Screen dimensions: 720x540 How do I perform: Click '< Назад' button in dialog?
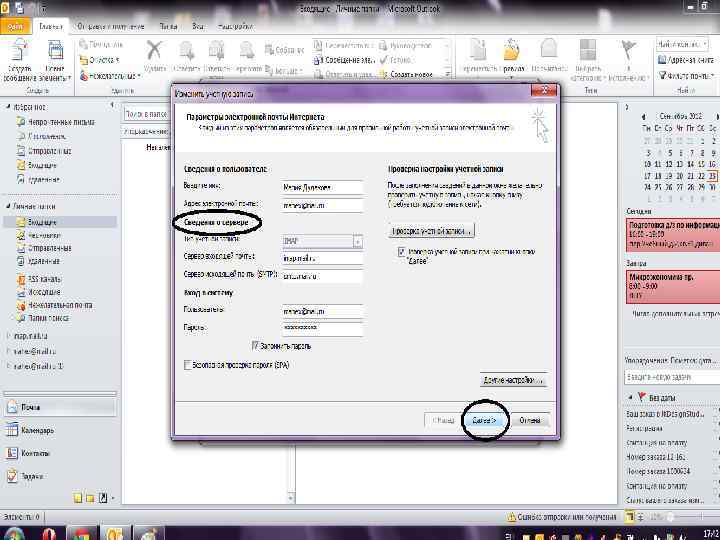coord(443,420)
